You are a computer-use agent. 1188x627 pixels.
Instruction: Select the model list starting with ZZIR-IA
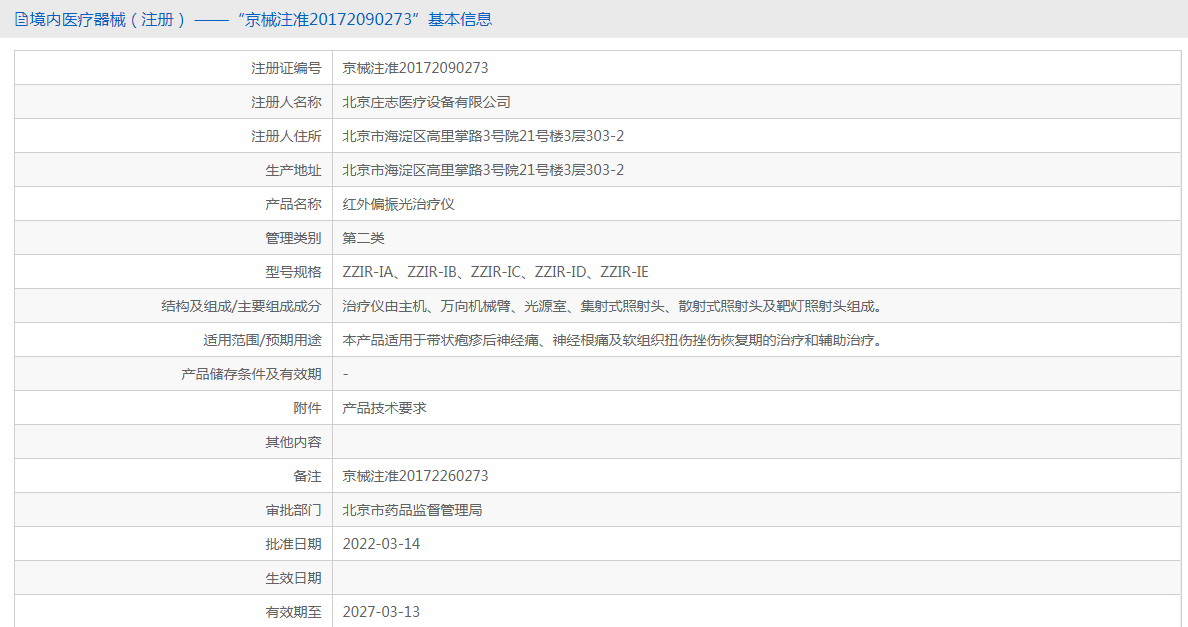click(496, 271)
